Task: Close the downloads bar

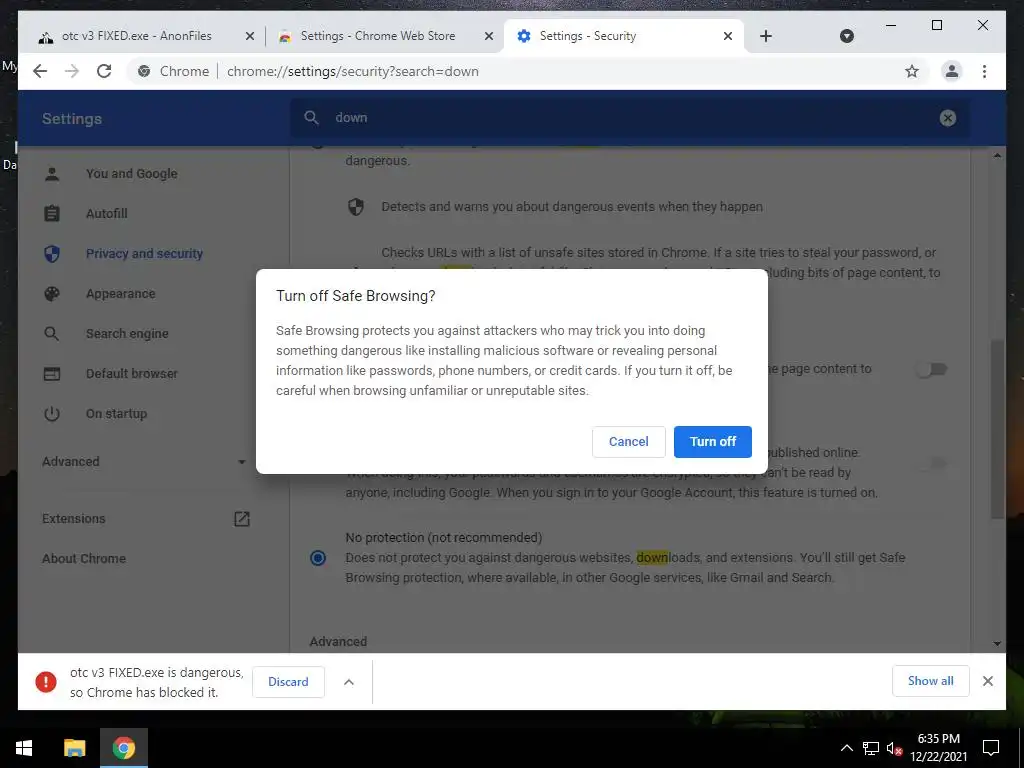Action: pyautogui.click(x=987, y=681)
